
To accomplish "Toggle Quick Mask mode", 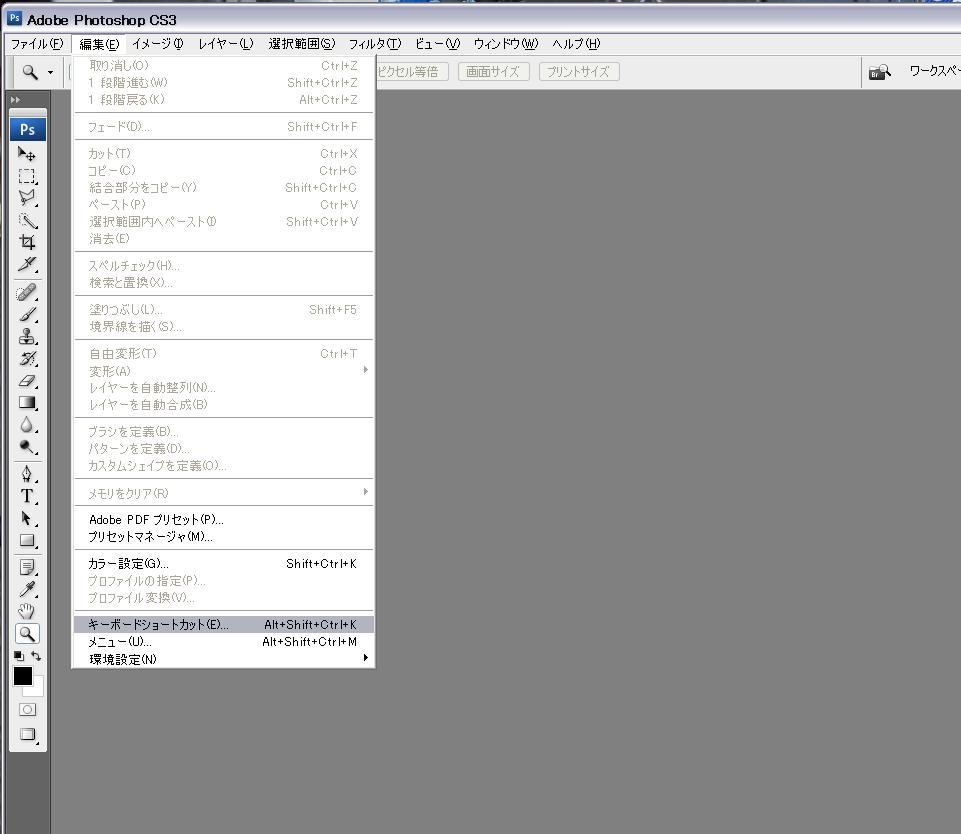I will point(28,710).
